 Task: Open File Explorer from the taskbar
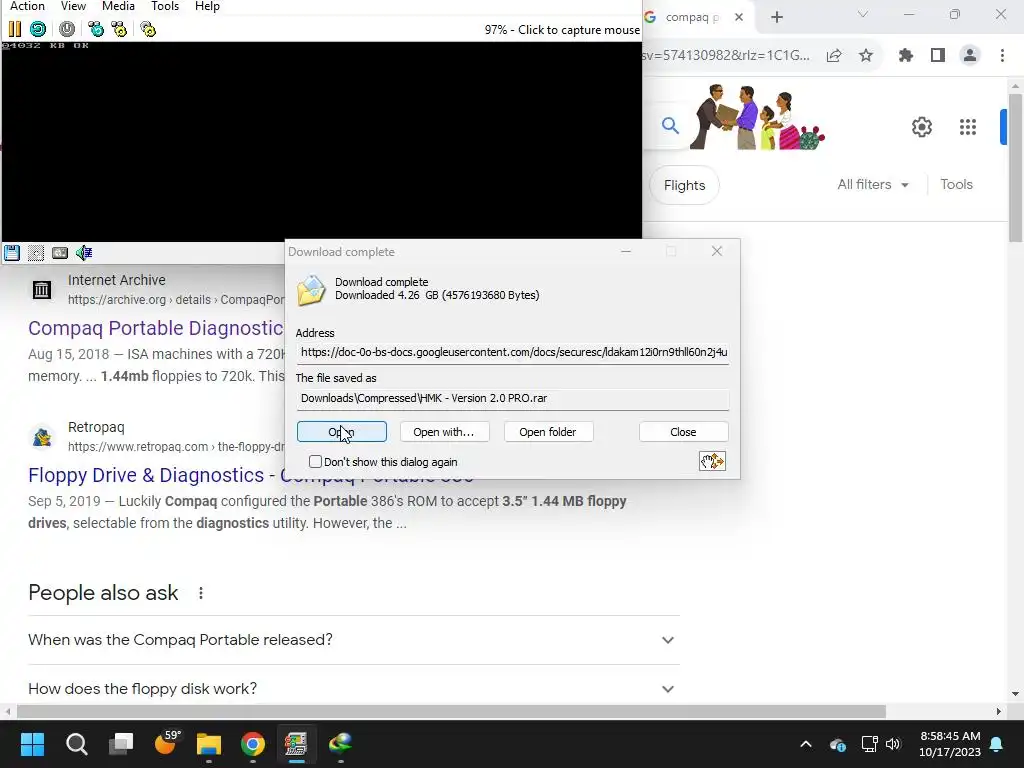tap(209, 744)
